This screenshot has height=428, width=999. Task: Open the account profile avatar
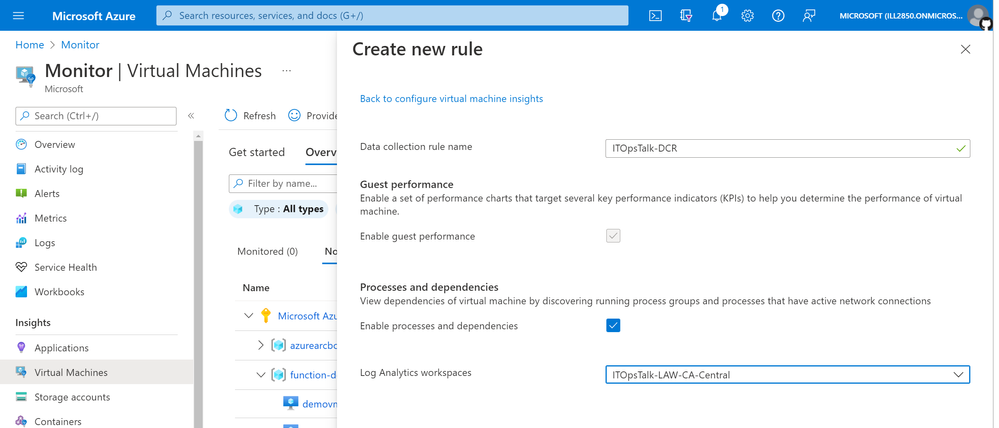[977, 16]
